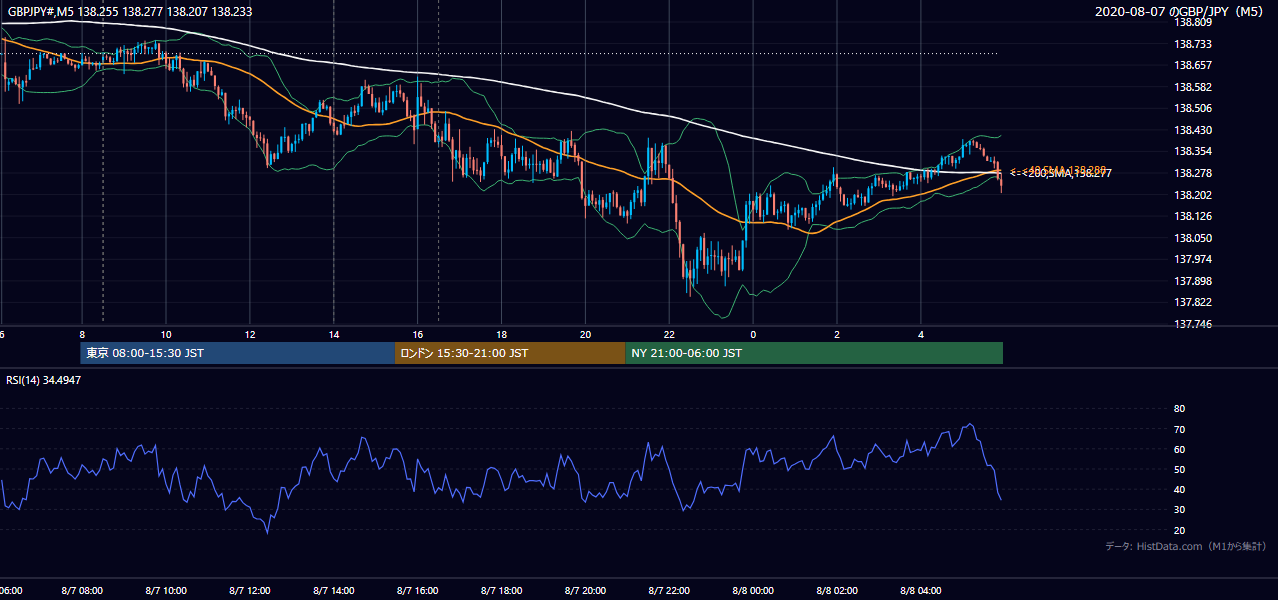The width and height of the screenshot is (1278, 600).
Task: Click hour mark 4 under price chart
Action: pyautogui.click(x=921, y=335)
